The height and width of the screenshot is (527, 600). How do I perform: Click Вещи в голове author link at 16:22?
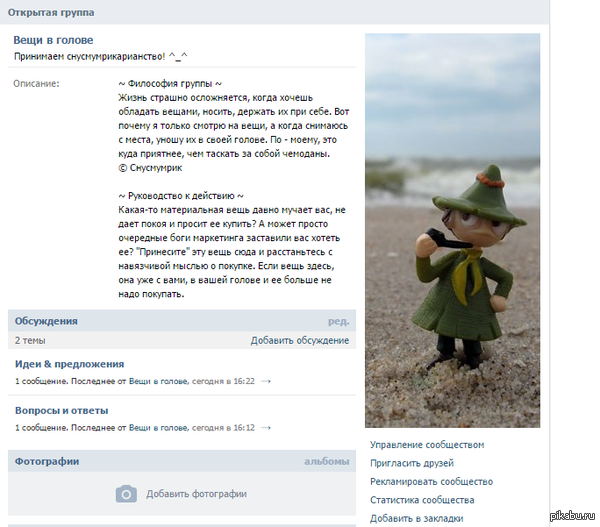click(x=158, y=381)
